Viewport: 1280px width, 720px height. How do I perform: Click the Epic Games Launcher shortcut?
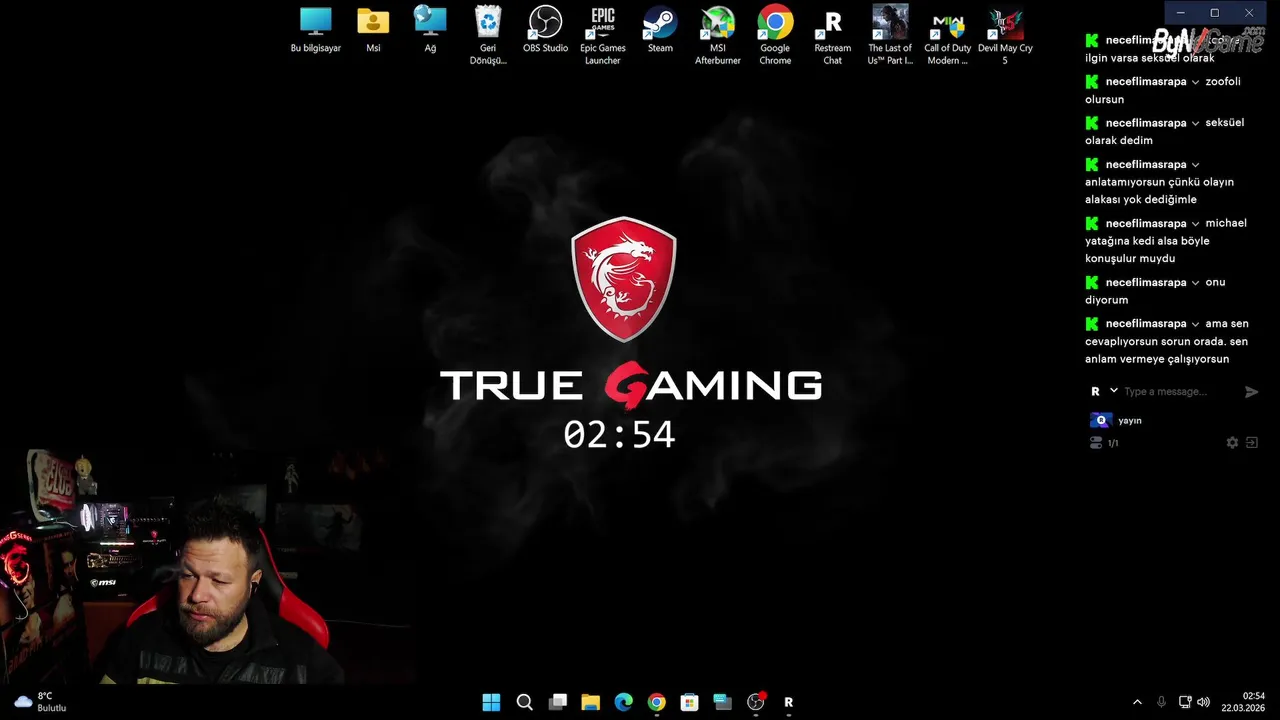(603, 35)
